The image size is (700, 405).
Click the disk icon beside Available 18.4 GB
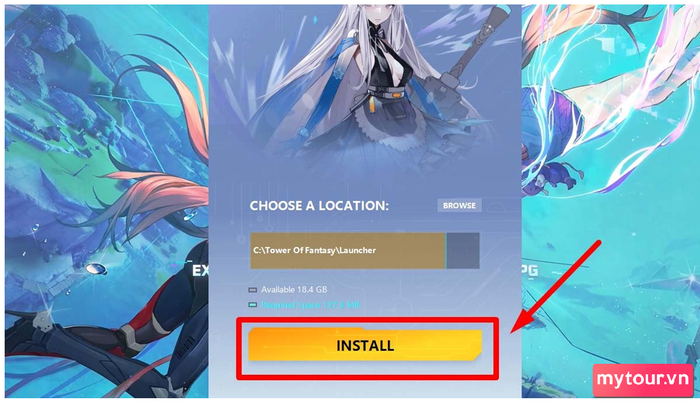click(x=253, y=290)
